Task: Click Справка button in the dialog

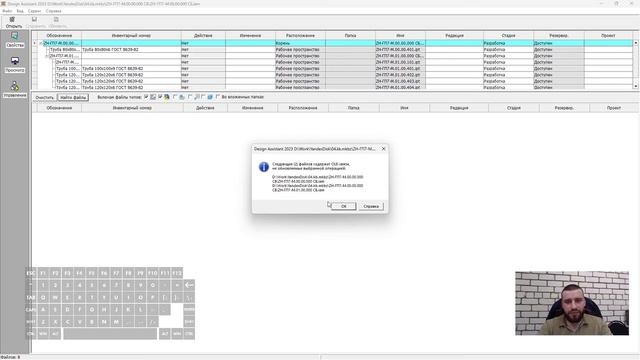Action: click(371, 206)
